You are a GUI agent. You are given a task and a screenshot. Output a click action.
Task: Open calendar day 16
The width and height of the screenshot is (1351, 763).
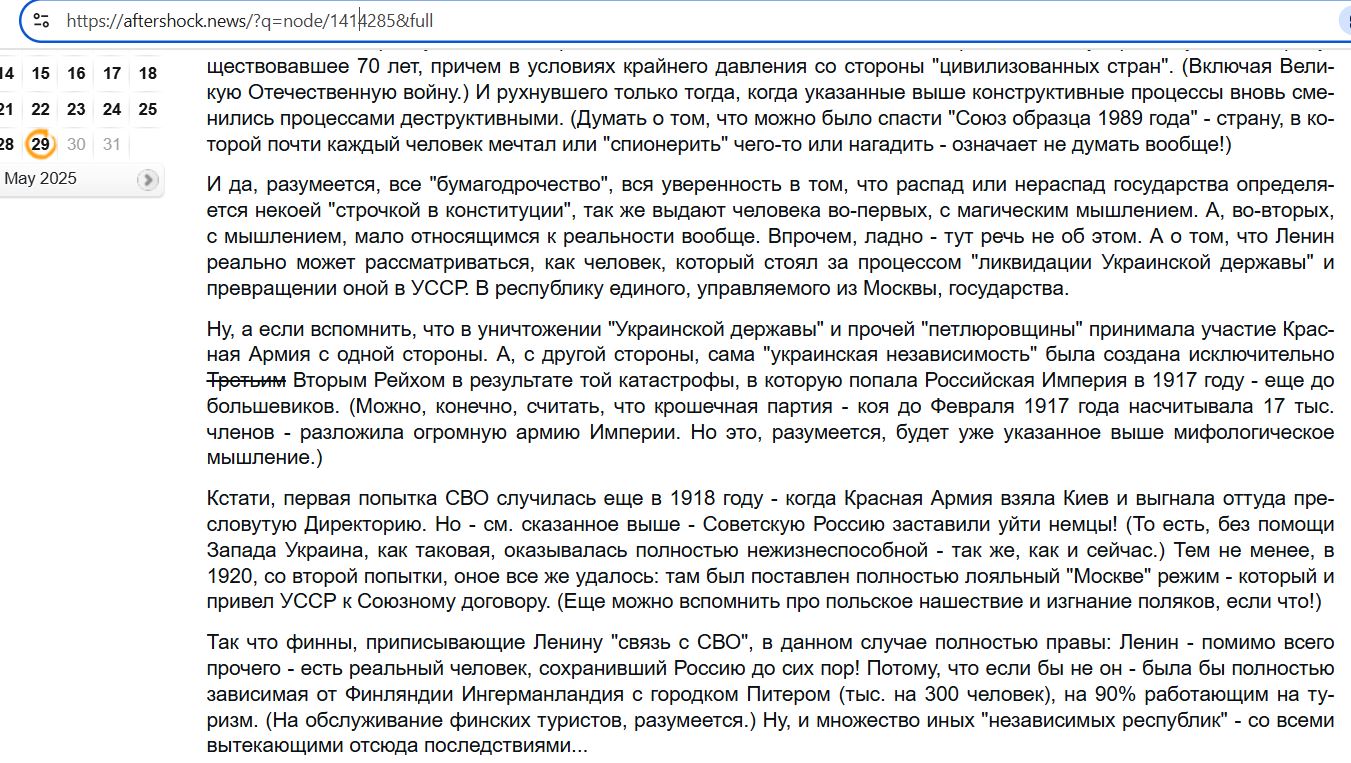click(x=76, y=73)
